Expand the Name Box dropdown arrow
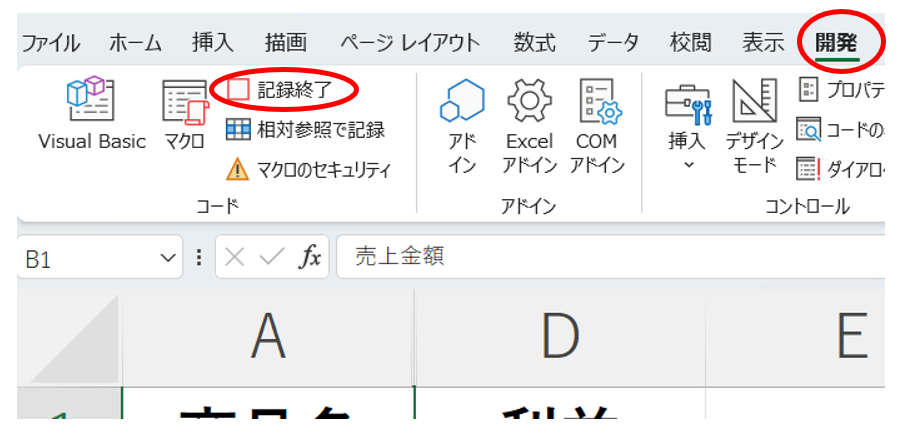902x442 pixels. click(167, 258)
